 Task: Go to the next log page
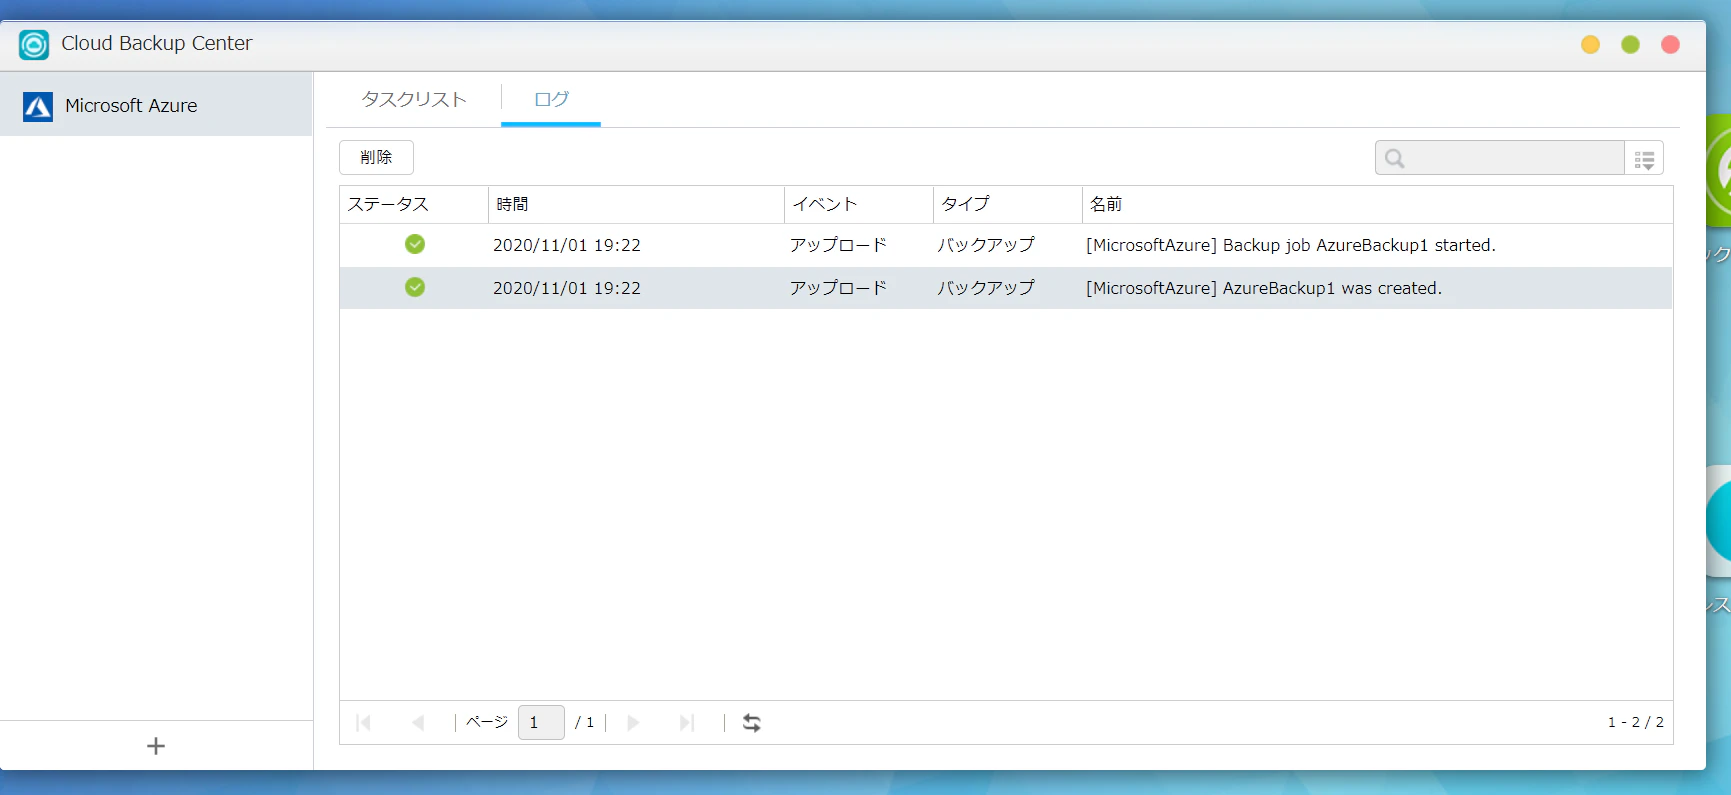(x=633, y=722)
